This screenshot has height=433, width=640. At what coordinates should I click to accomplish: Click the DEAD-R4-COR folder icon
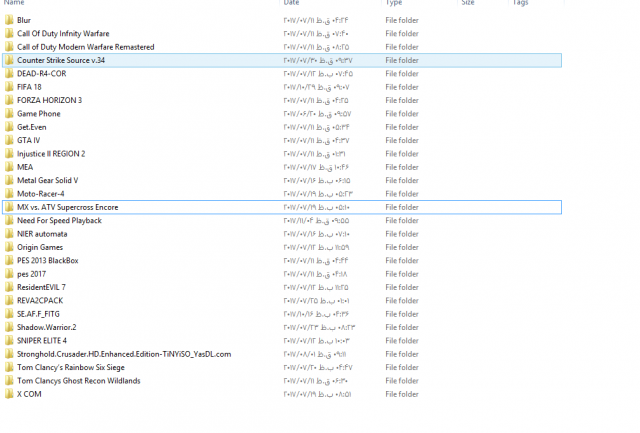9,73
